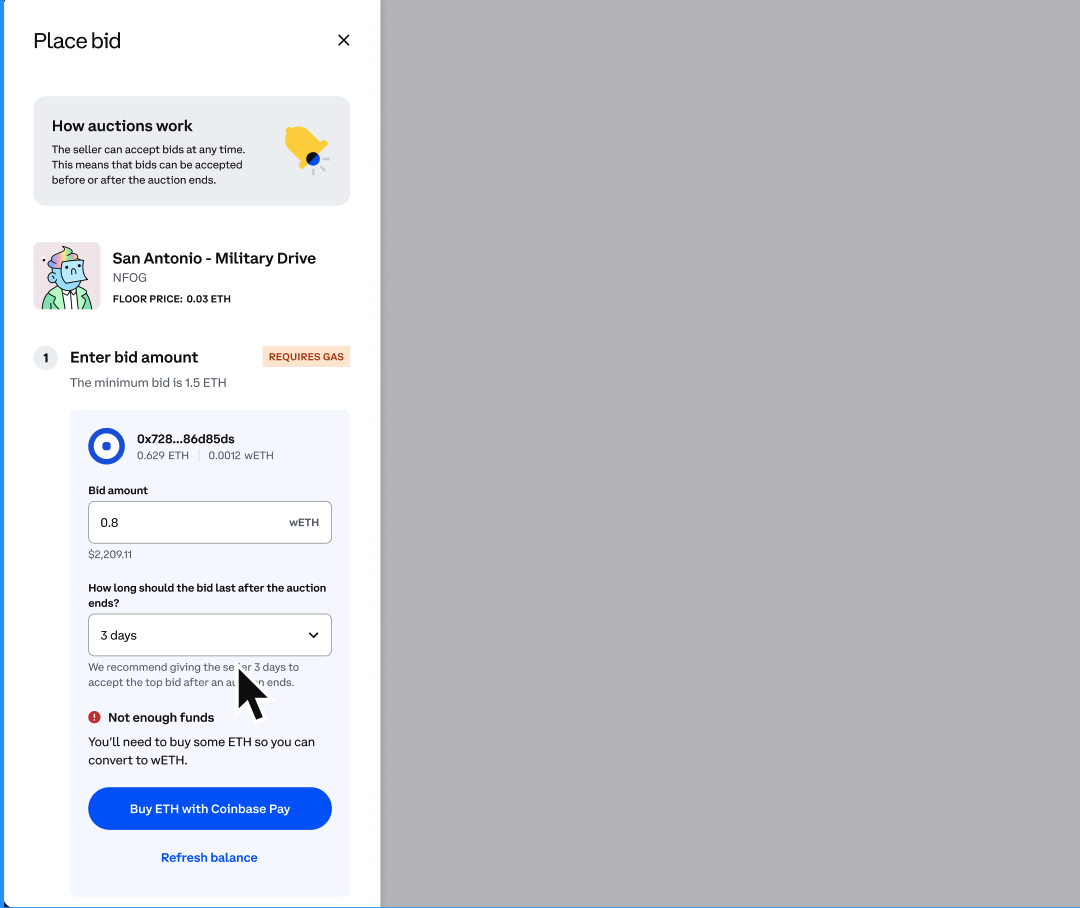Click the Refresh balance link
Screen dimensions: 1080x908
(x=209, y=858)
